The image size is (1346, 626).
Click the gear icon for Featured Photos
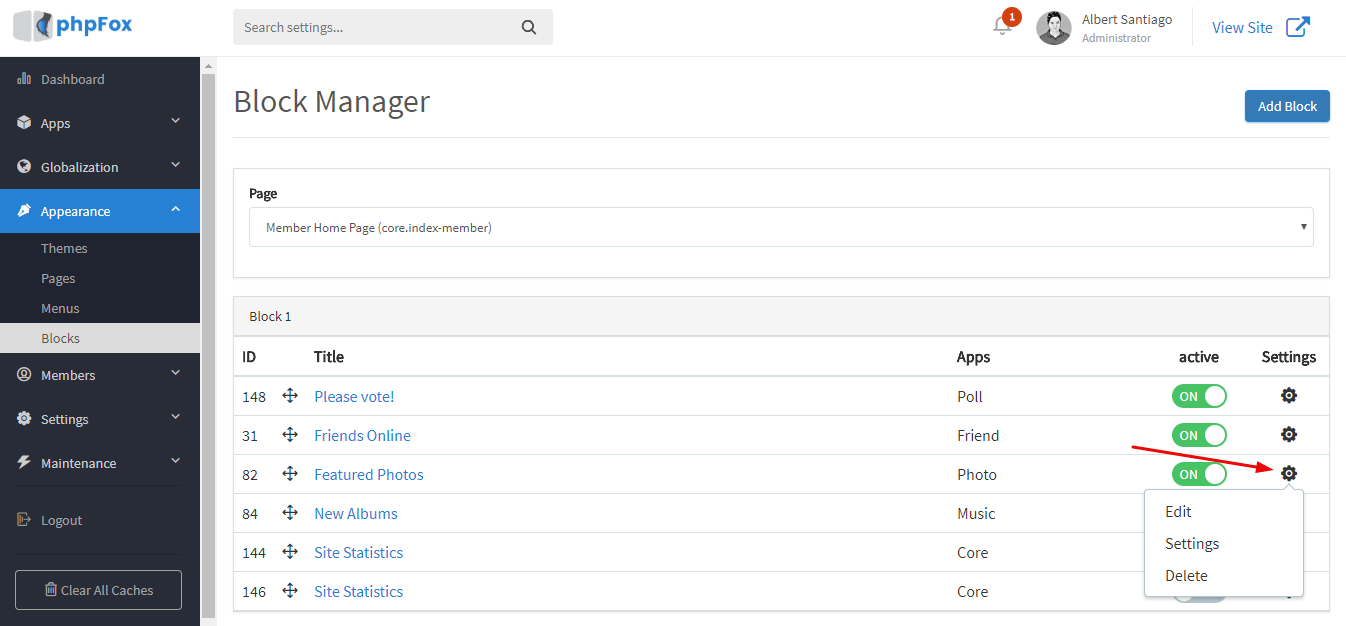point(1289,474)
